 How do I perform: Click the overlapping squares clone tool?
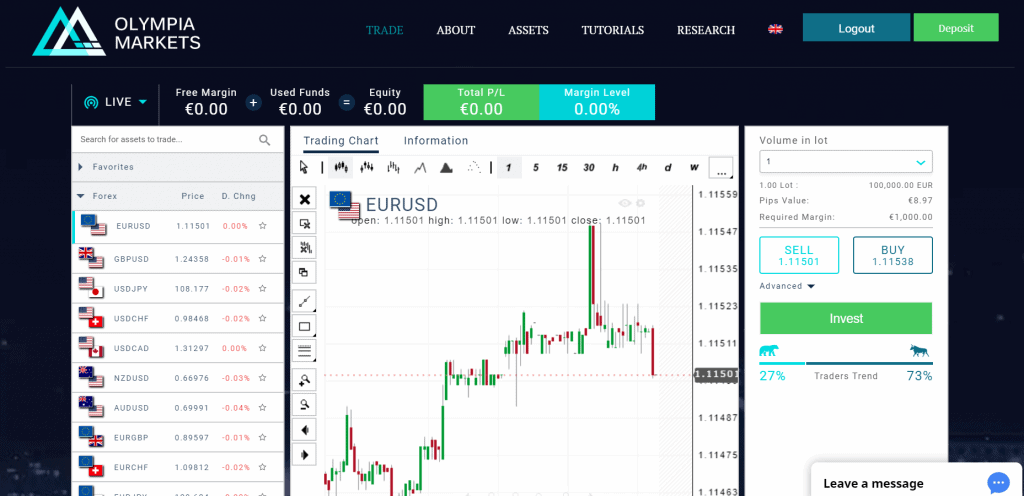tap(304, 272)
